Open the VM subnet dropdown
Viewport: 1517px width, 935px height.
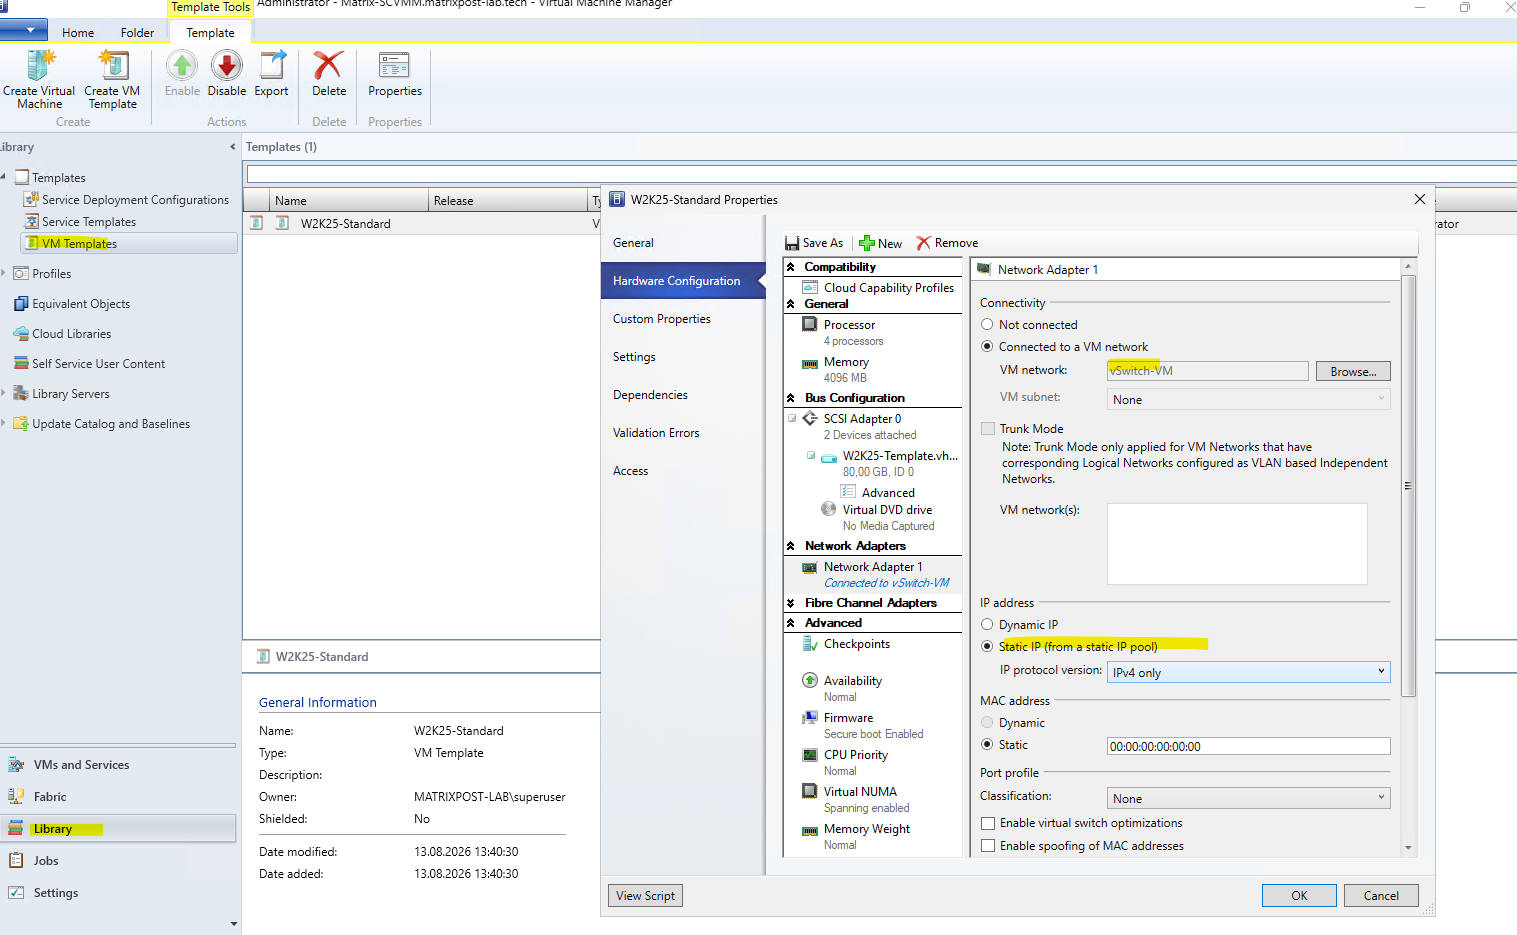point(1249,399)
